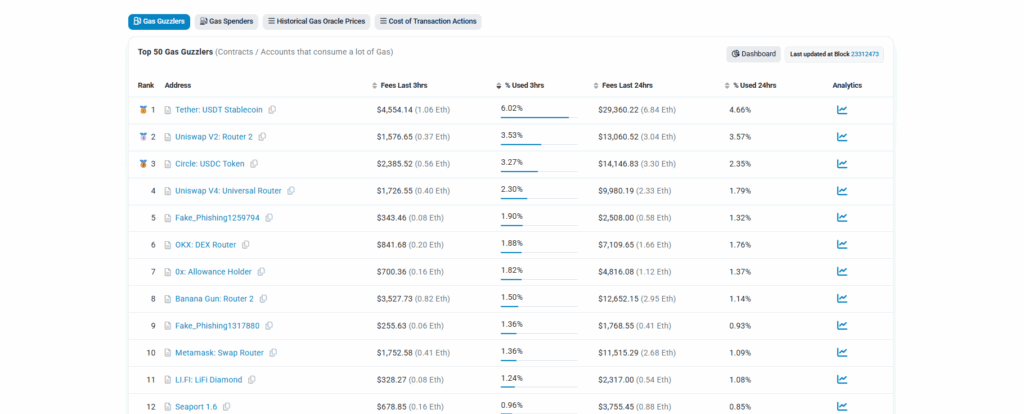Copy the Tether: USDT Stablecoin address
The image size is (1024, 414).
pyautogui.click(x=272, y=110)
